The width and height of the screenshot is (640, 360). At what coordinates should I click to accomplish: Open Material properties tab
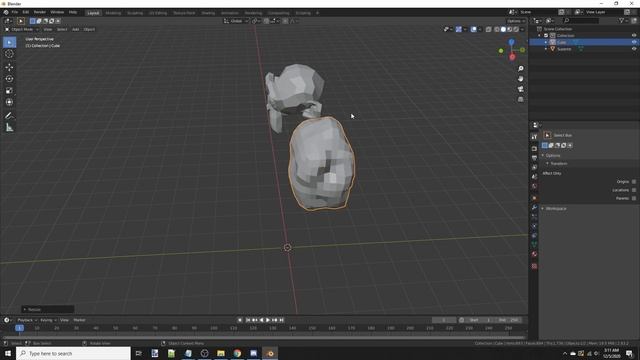pyautogui.click(x=534, y=254)
